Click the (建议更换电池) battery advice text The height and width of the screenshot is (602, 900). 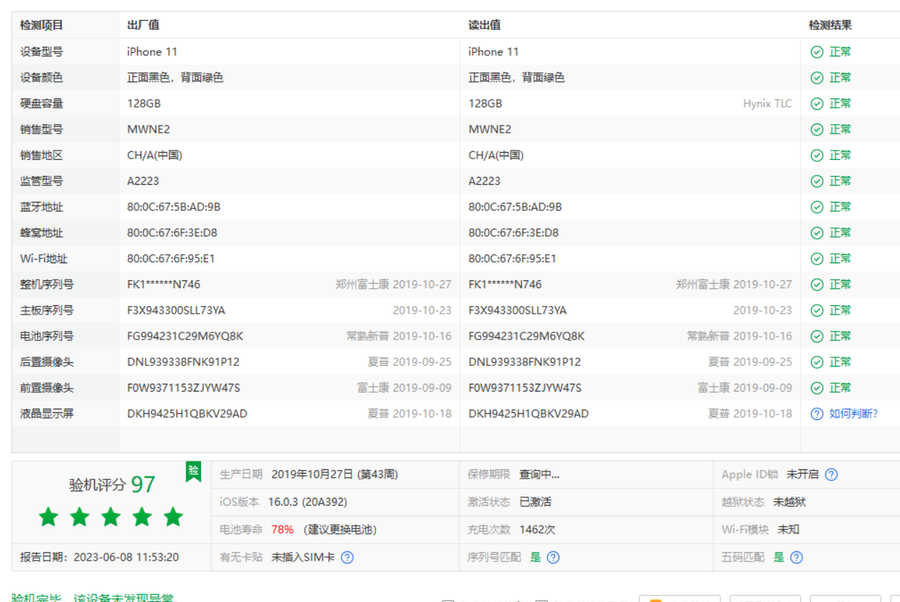point(340,530)
